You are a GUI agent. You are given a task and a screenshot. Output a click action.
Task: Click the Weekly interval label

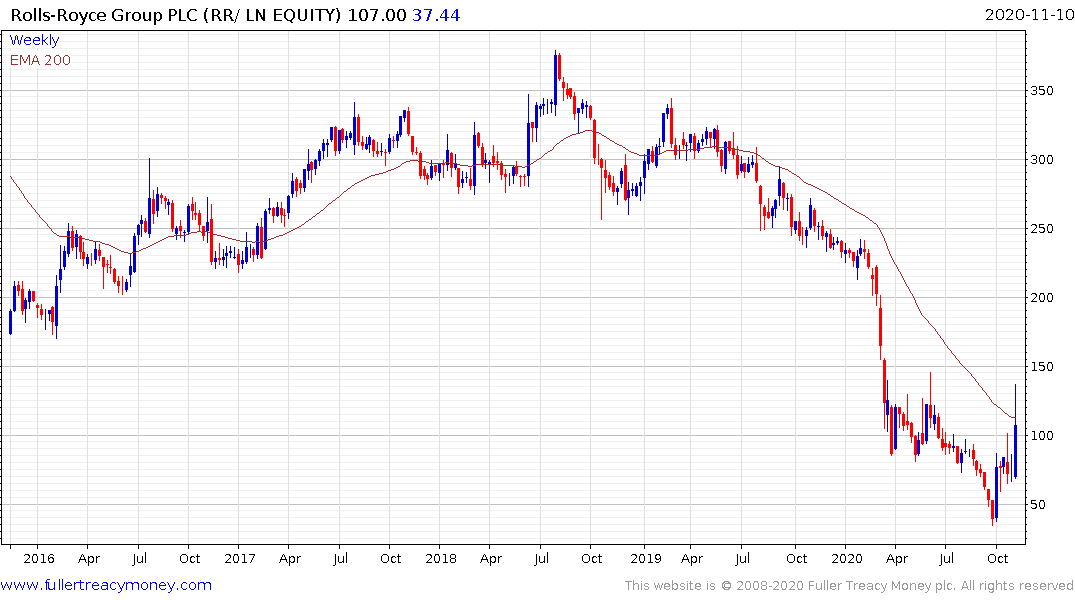point(34,40)
